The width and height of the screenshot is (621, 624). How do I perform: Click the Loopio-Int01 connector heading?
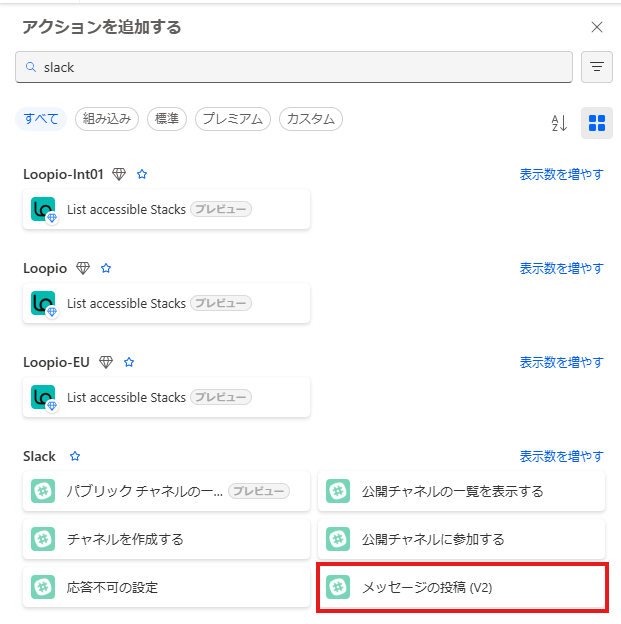[63, 174]
